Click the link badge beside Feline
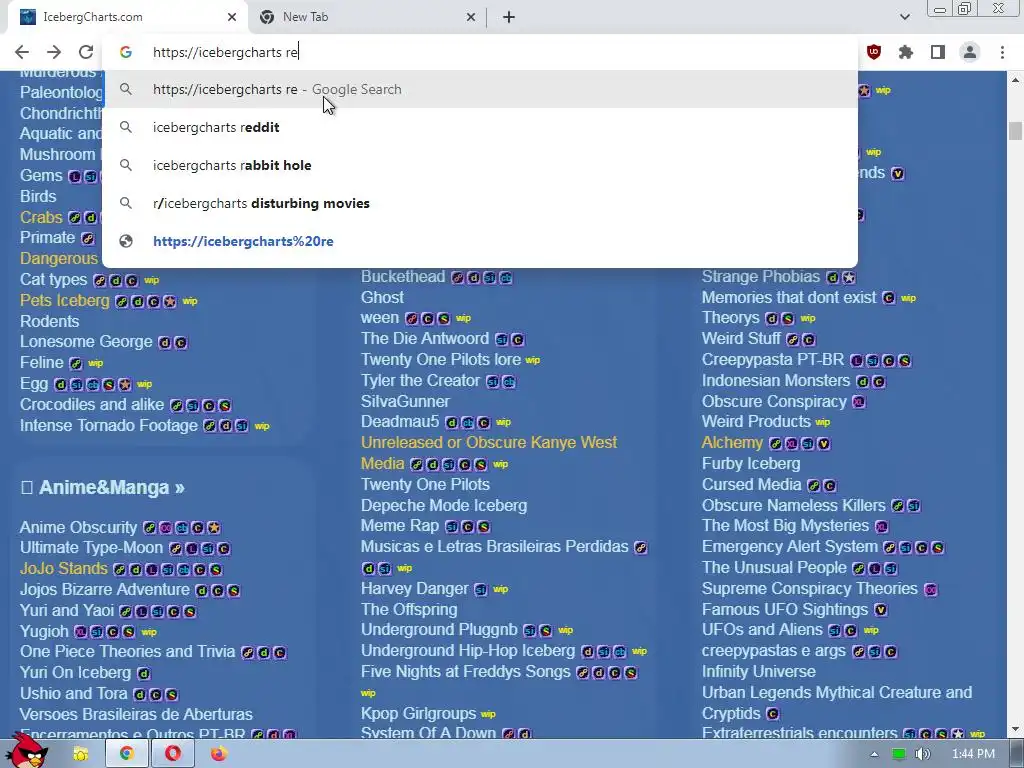This screenshot has width=1024, height=768. (76, 363)
